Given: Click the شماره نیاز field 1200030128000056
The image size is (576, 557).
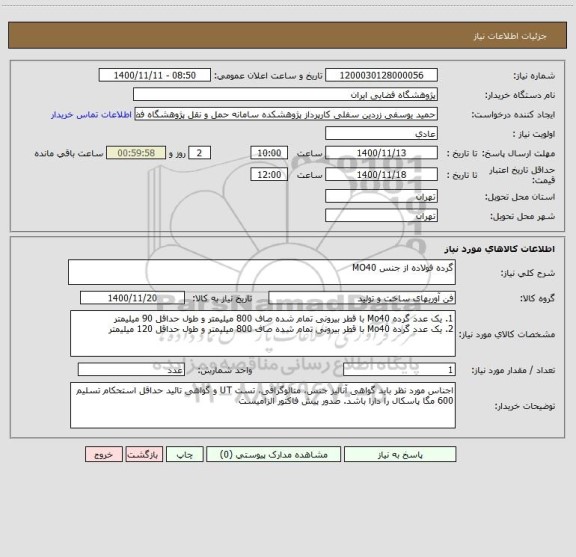Looking at the screenshot, I should point(381,75).
